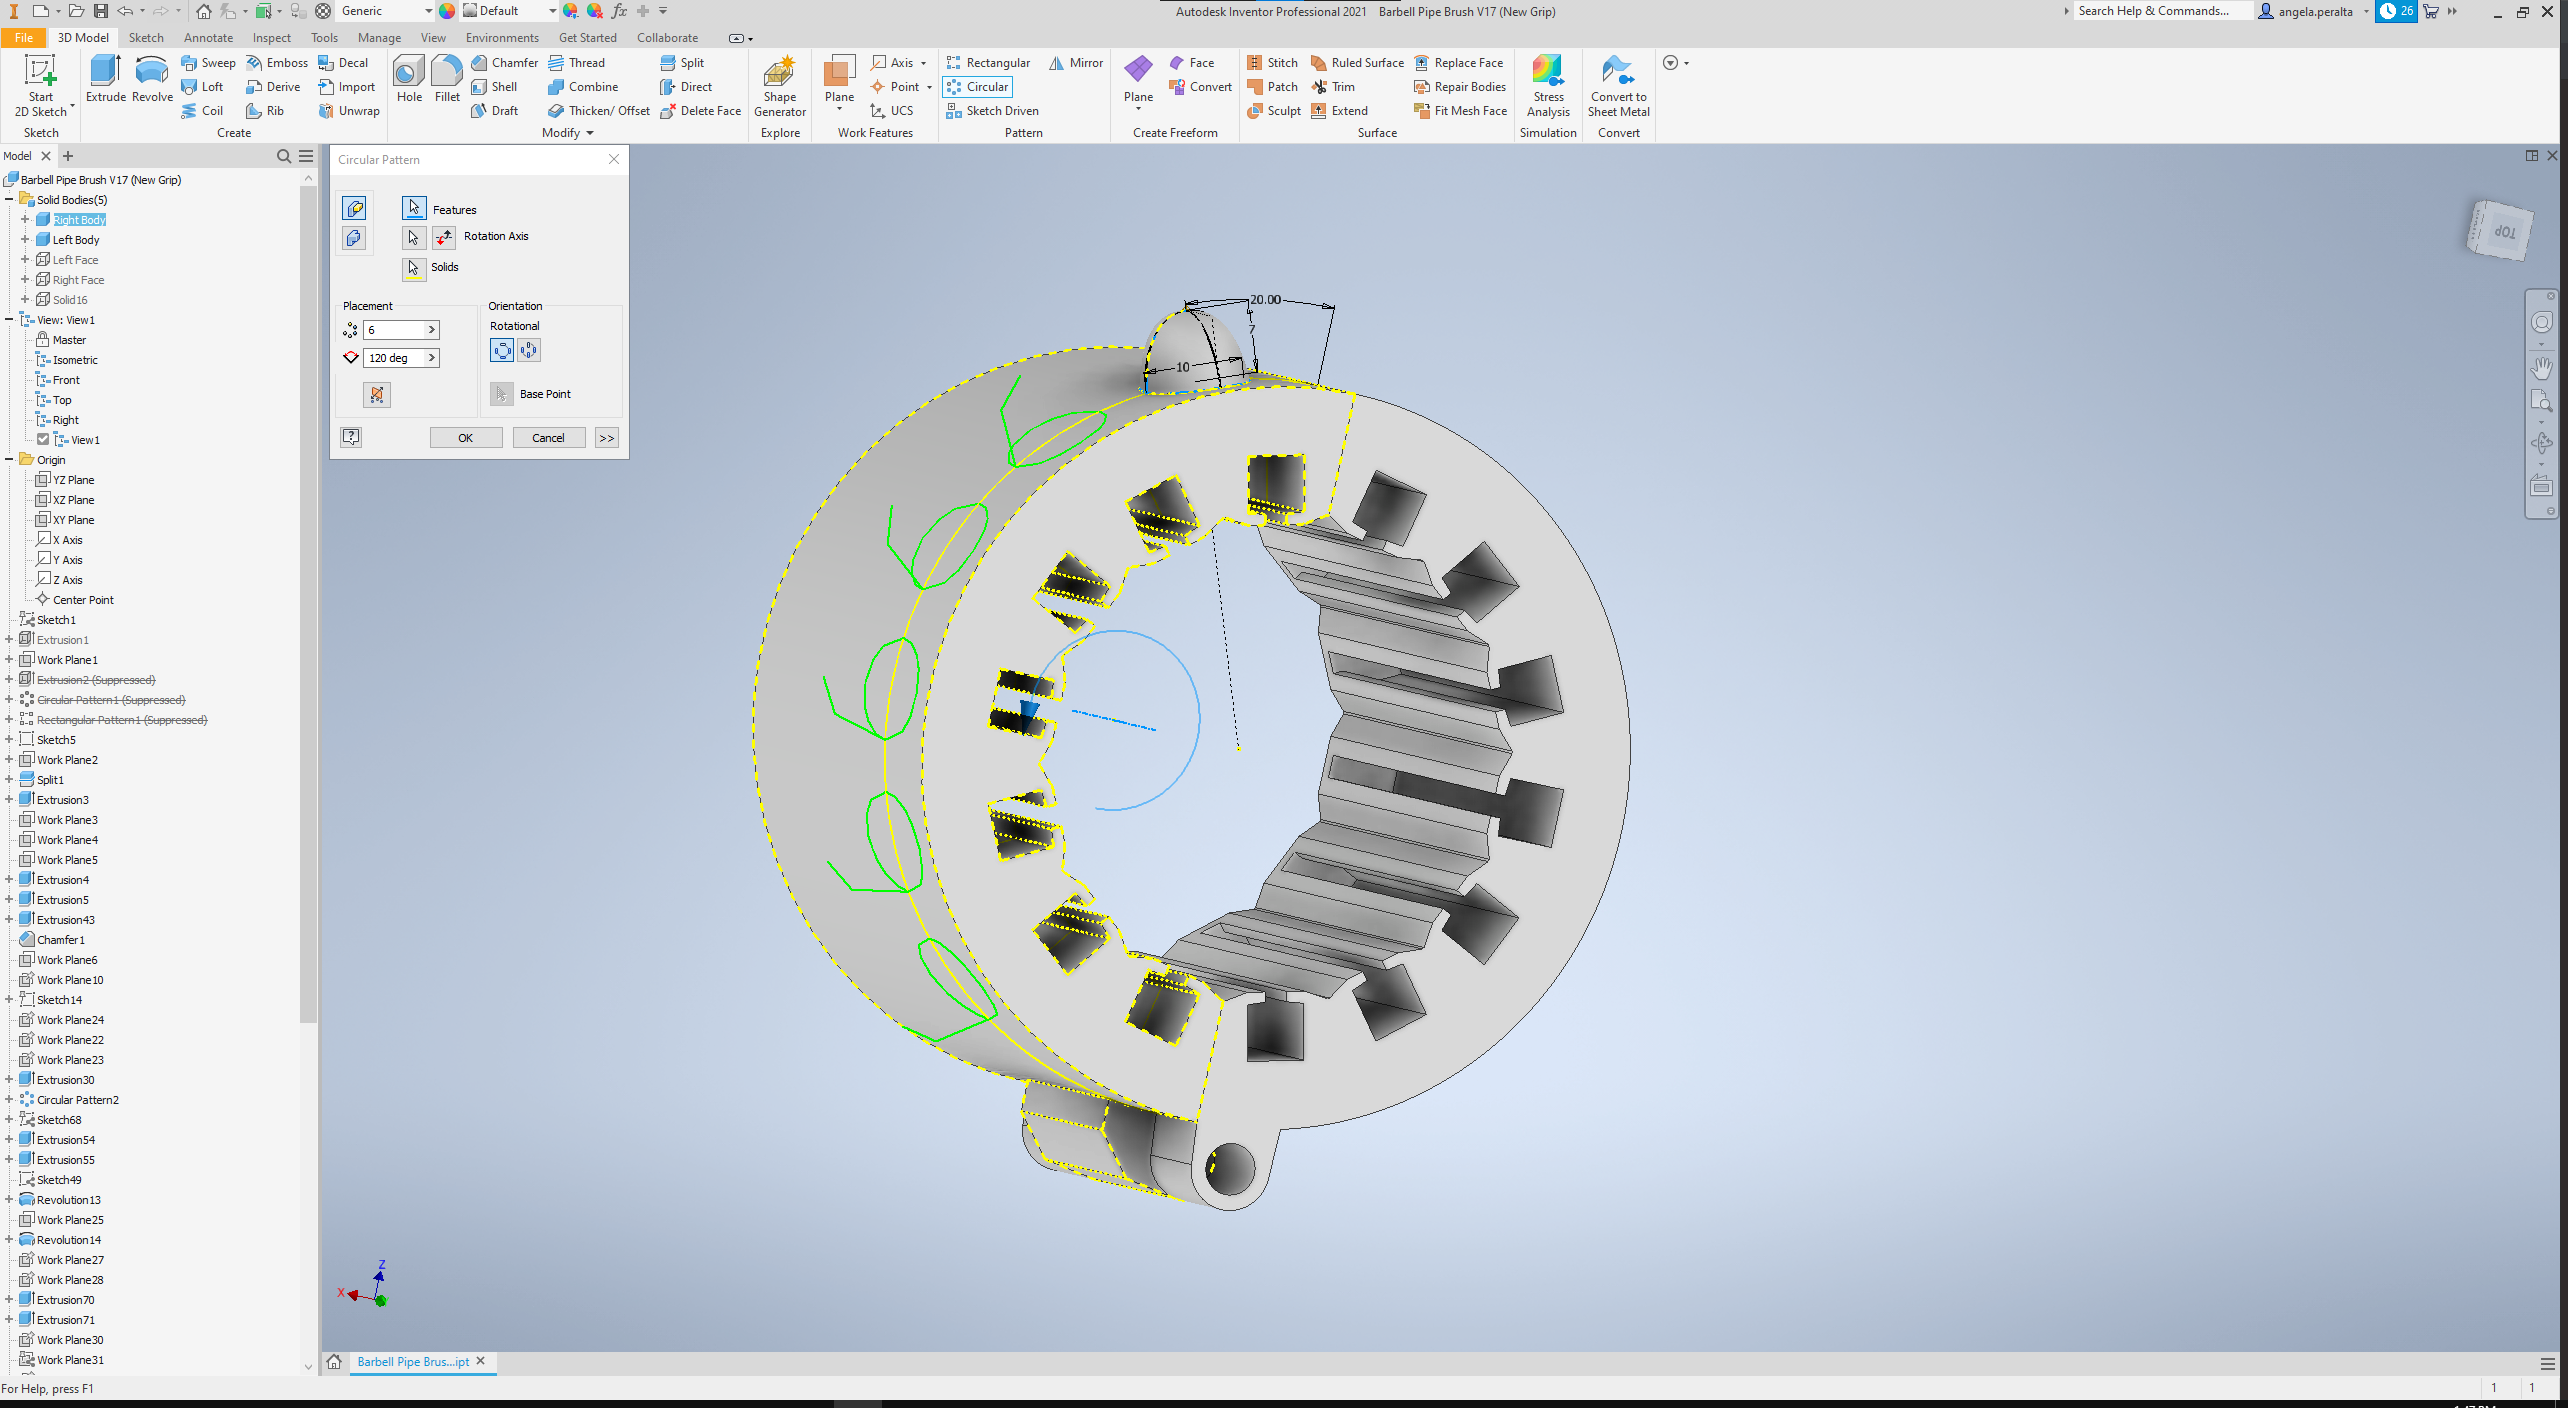Click Convert to Sheet Metal

click(x=1618, y=86)
